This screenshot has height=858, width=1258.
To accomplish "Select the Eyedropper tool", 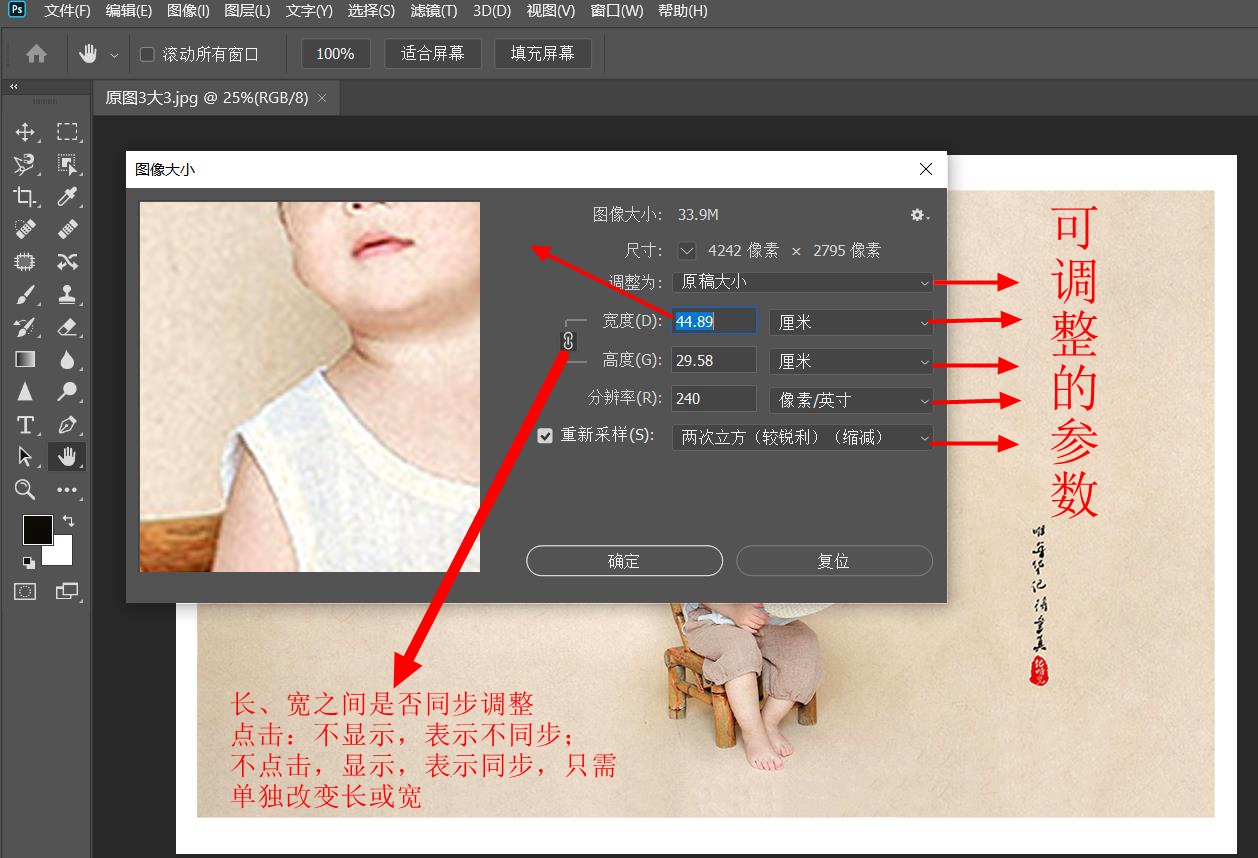I will [65, 196].
